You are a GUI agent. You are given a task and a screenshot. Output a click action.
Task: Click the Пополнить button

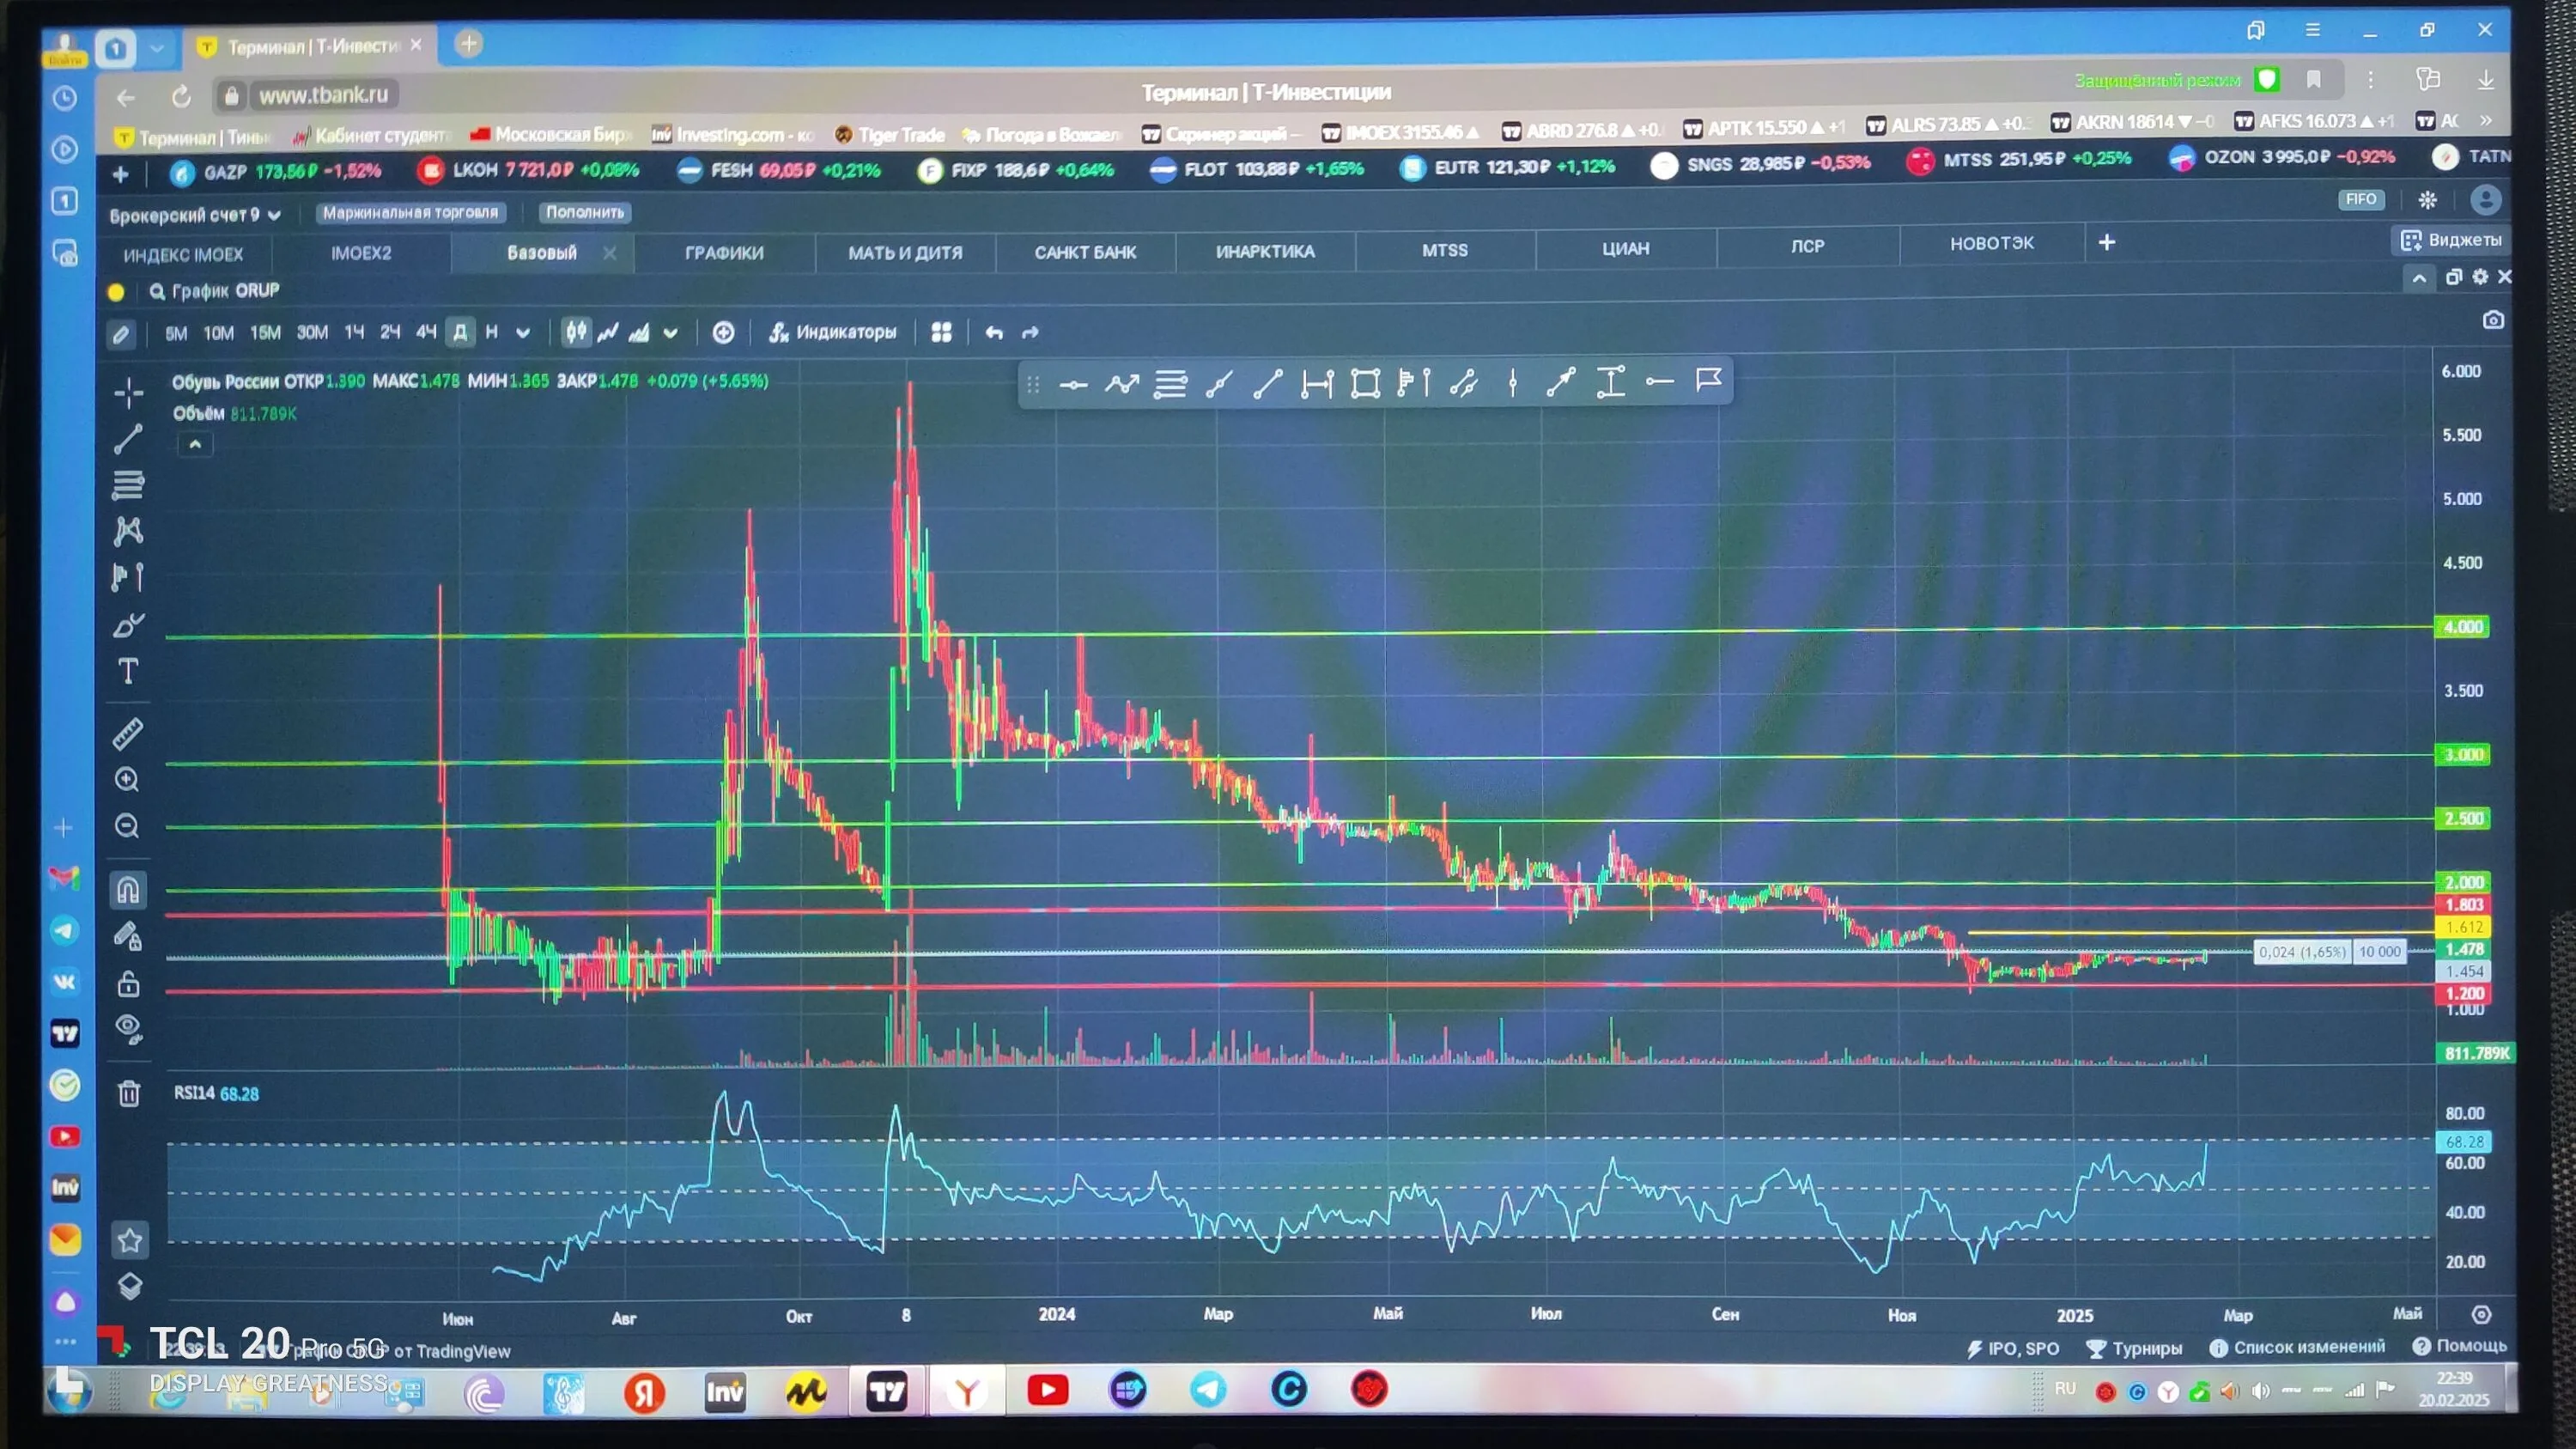(585, 212)
